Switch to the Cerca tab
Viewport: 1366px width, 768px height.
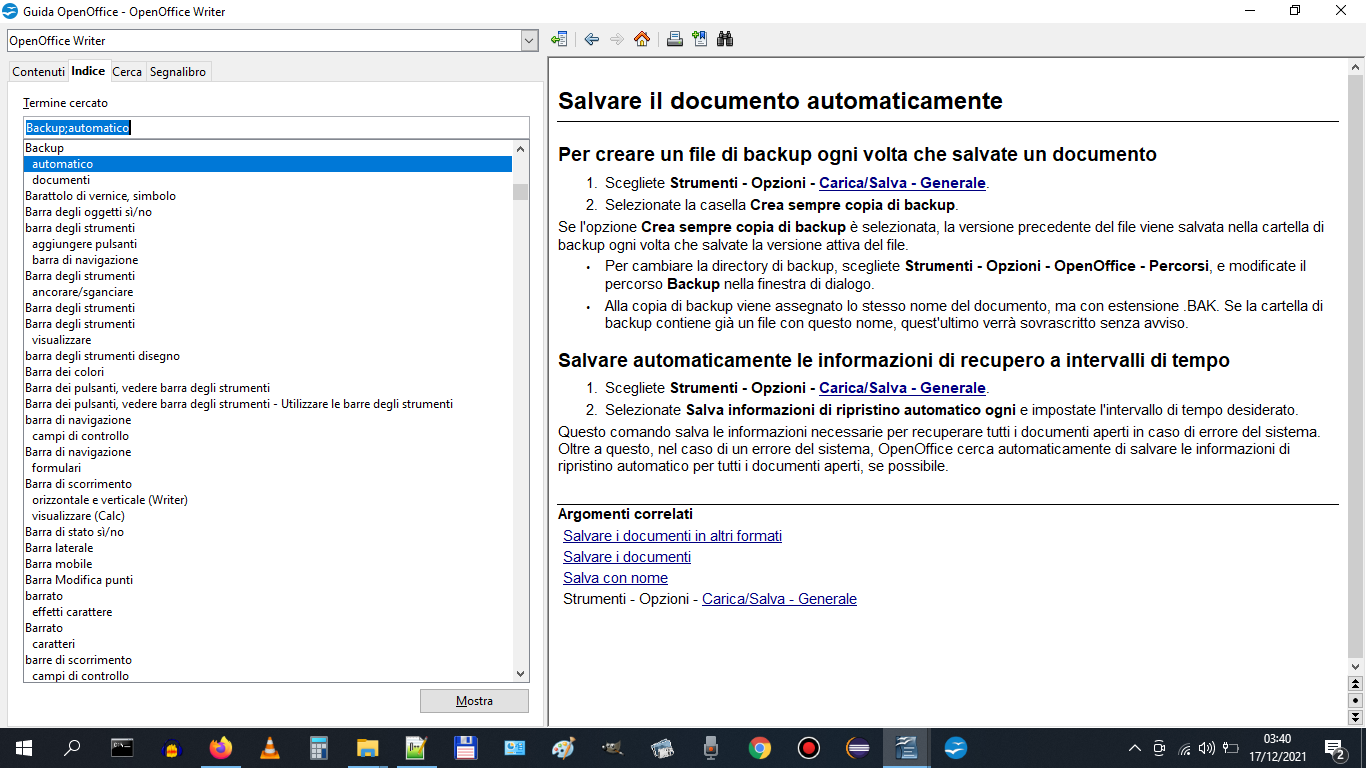coord(127,72)
